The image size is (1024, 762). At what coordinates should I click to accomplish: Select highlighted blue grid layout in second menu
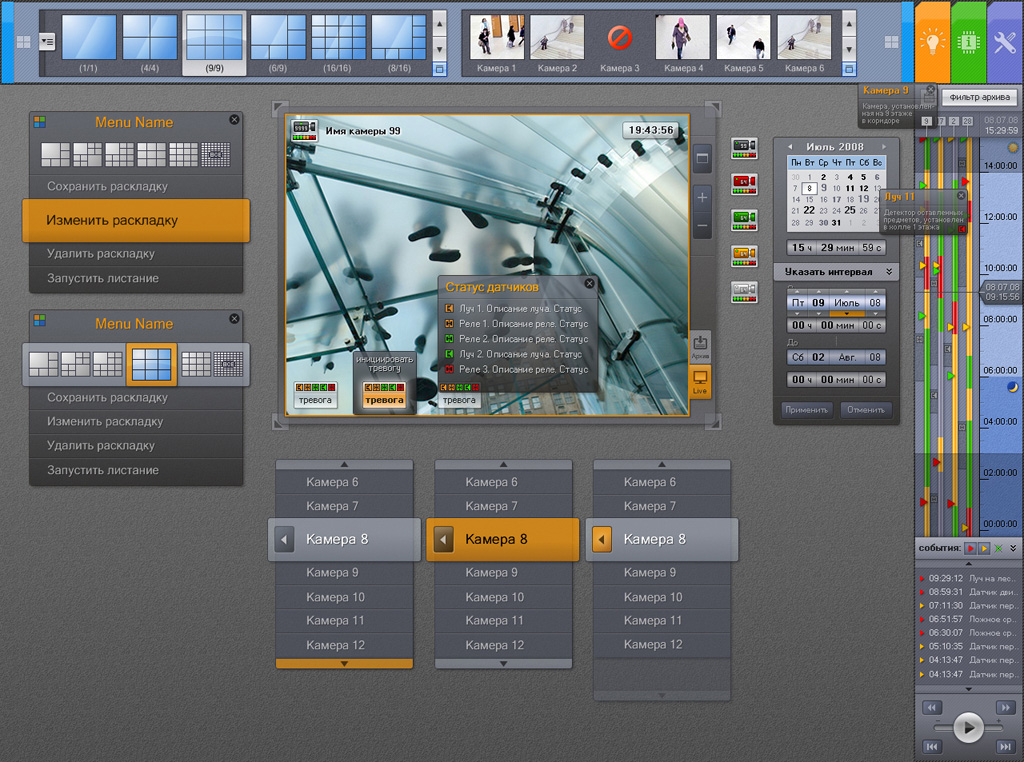click(x=152, y=364)
